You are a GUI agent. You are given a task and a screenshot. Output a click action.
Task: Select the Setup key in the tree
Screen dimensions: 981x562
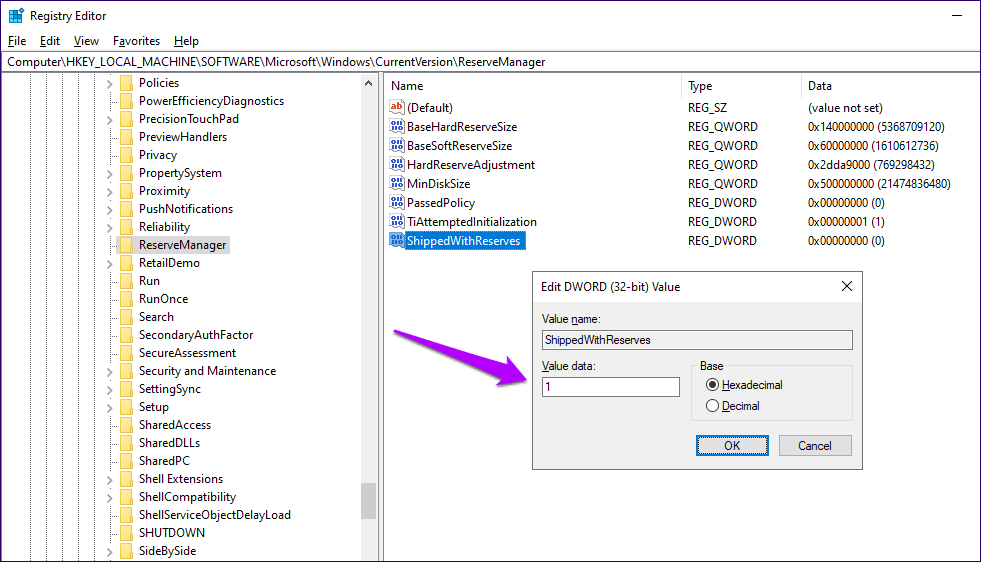153,407
